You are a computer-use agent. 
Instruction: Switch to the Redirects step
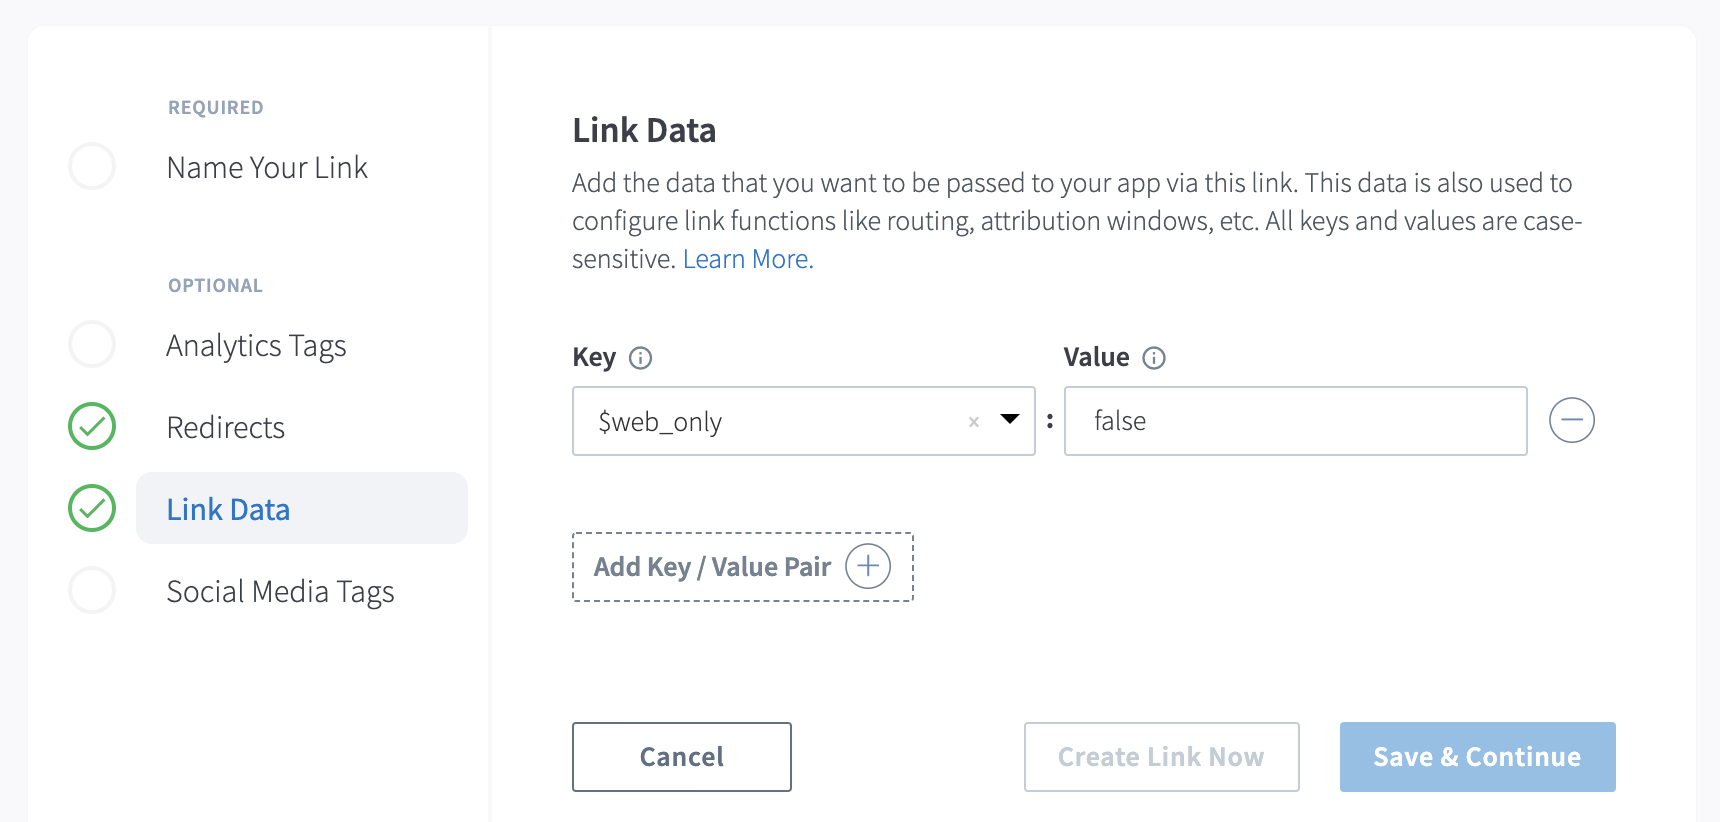226,428
